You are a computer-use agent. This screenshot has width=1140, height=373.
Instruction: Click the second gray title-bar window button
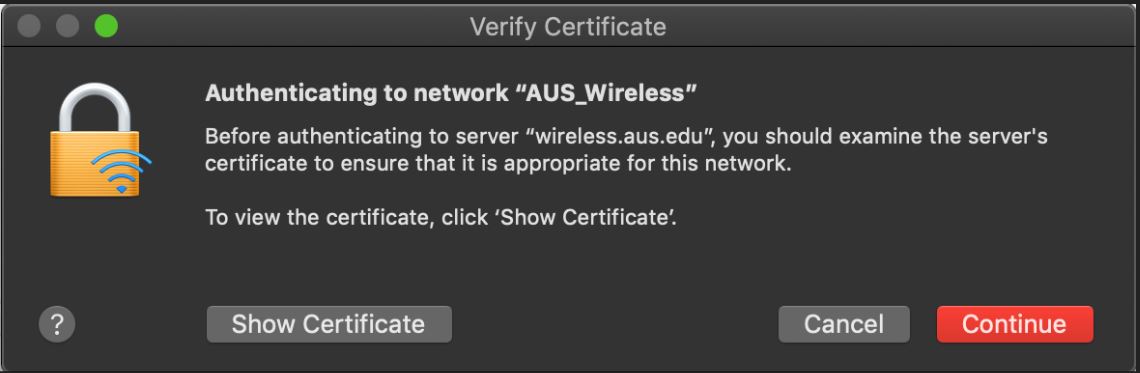(x=68, y=27)
